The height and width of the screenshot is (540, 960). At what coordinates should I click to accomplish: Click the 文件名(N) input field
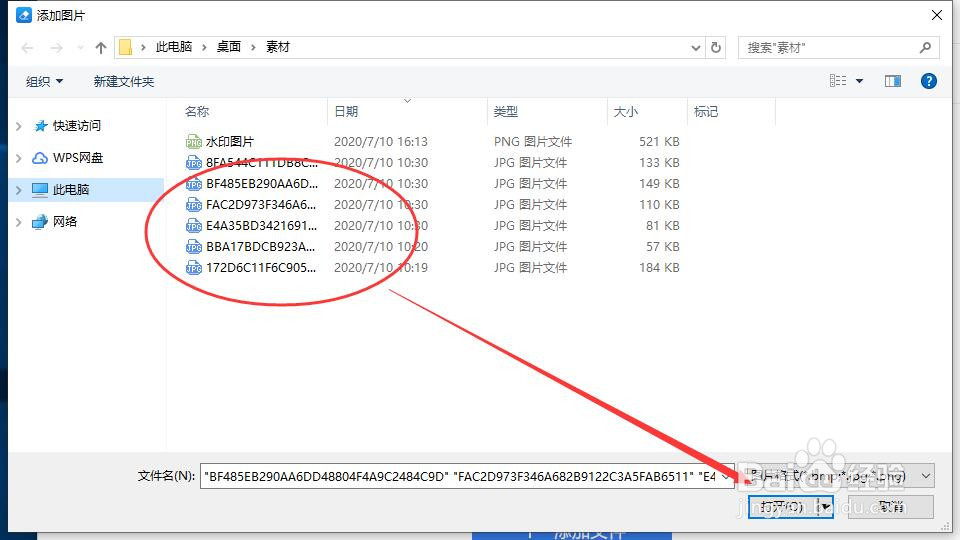467,476
